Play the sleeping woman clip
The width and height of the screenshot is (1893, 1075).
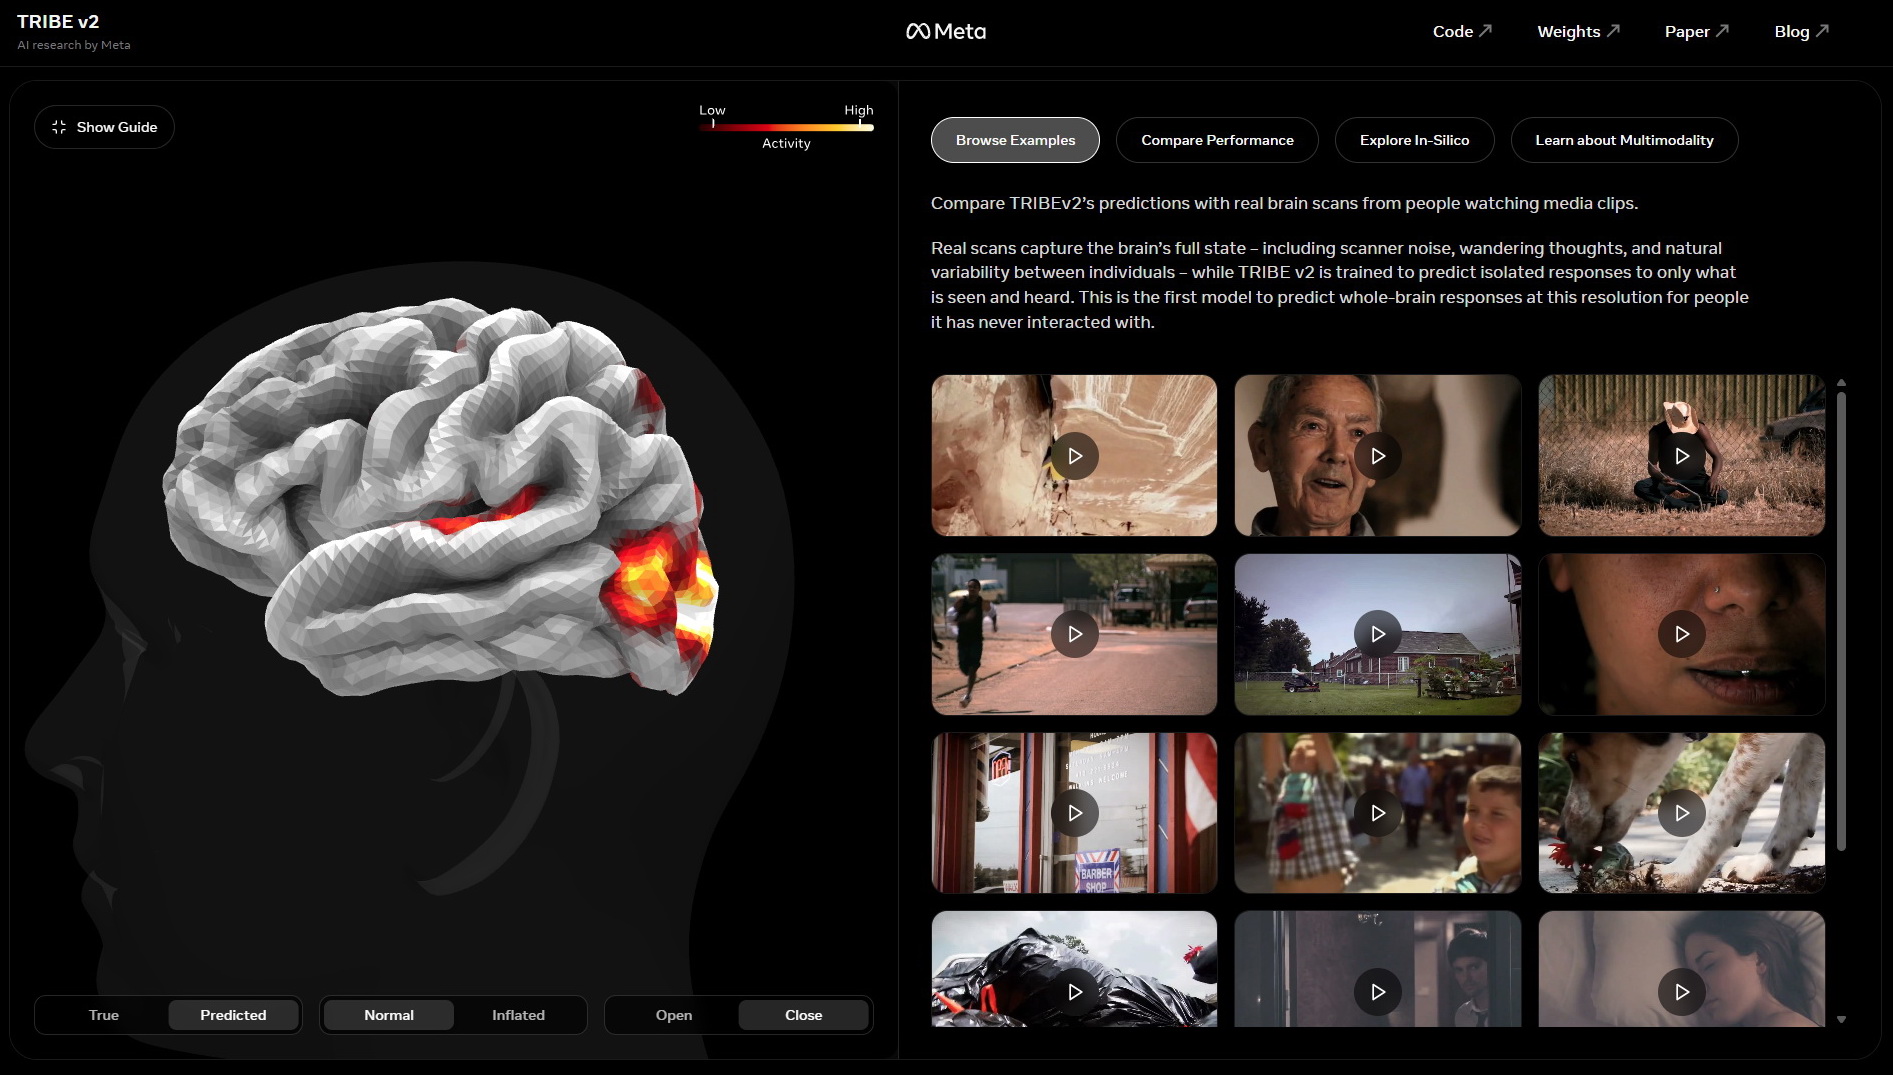1681,991
